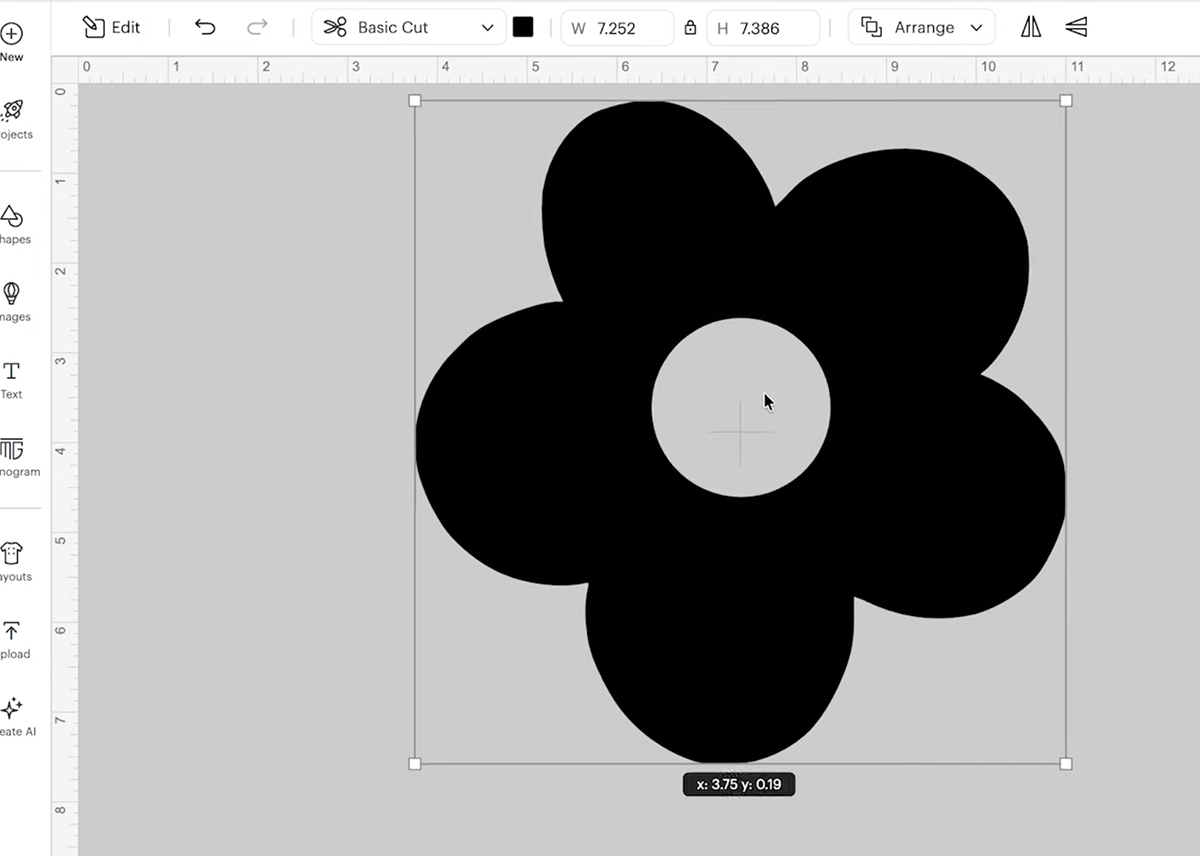Image resolution: width=1200 pixels, height=856 pixels.
Task: Open the New project button in sidebar
Action: click(x=11, y=42)
